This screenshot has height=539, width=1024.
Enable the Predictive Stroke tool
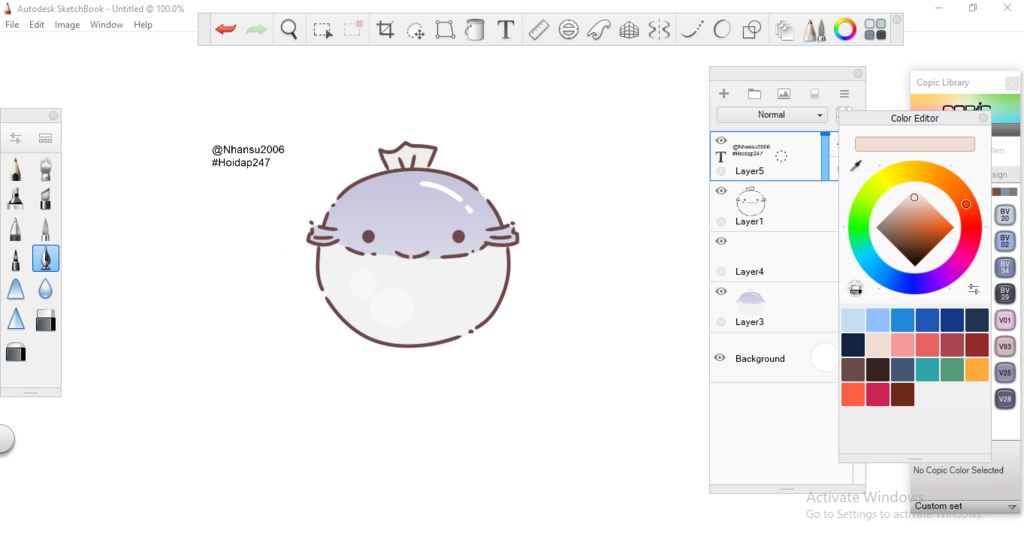point(722,29)
